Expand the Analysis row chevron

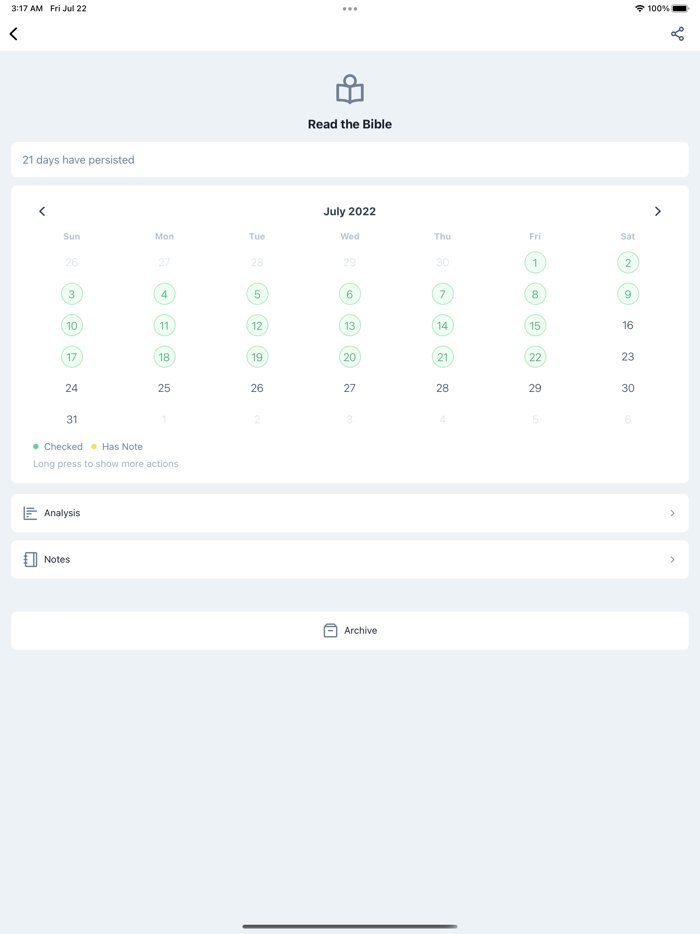[672, 513]
